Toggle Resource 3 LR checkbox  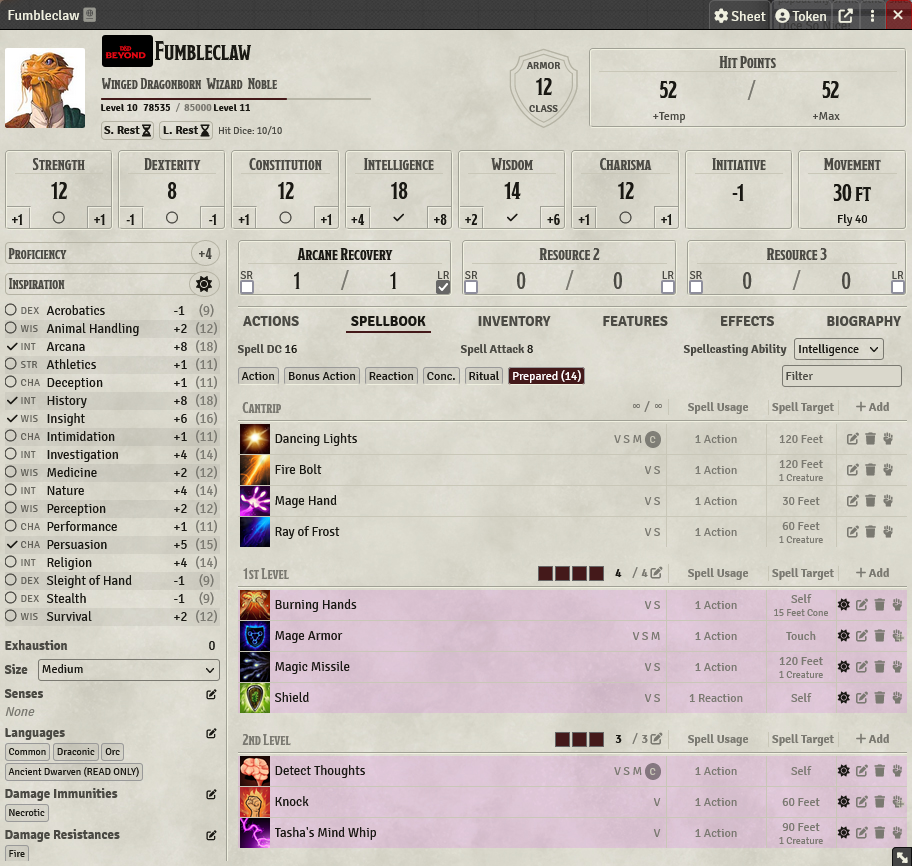coord(897,287)
